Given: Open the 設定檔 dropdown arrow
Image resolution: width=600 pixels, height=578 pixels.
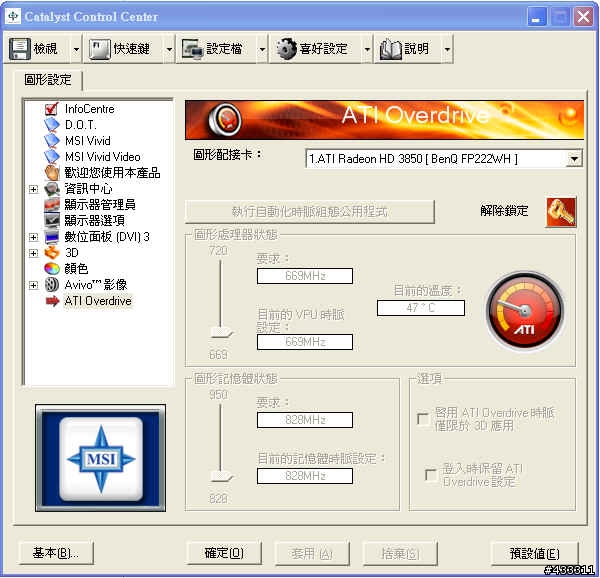Looking at the screenshot, I should [x=262, y=49].
